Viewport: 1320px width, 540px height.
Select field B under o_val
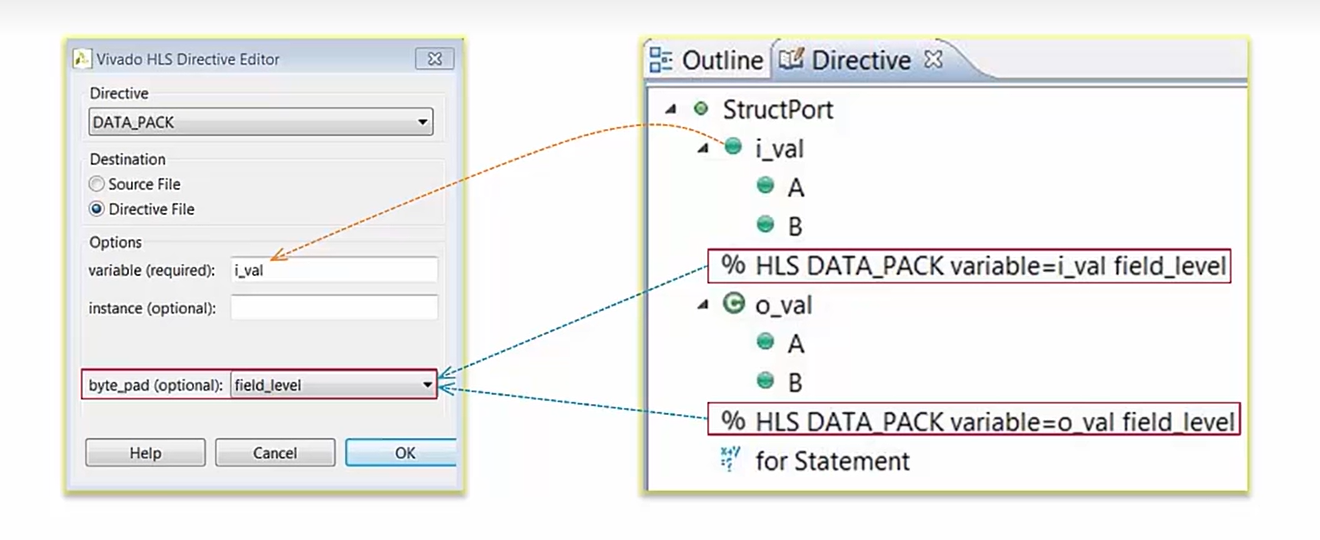tap(795, 383)
